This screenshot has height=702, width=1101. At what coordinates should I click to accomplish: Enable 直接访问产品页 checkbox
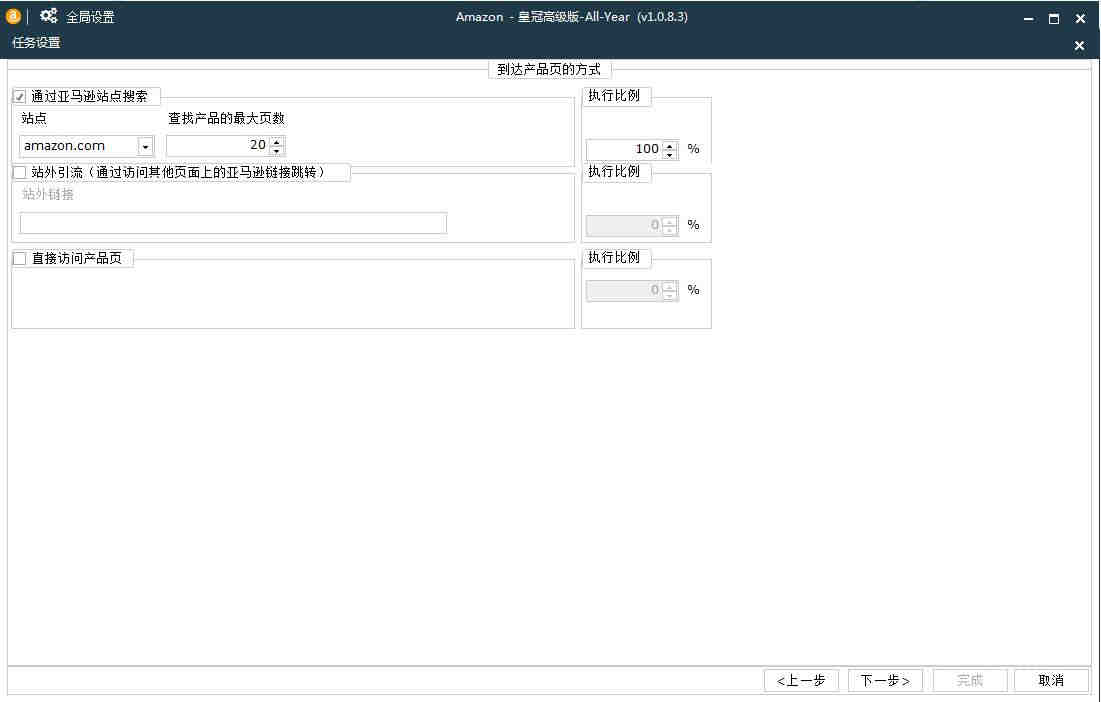(x=20, y=258)
